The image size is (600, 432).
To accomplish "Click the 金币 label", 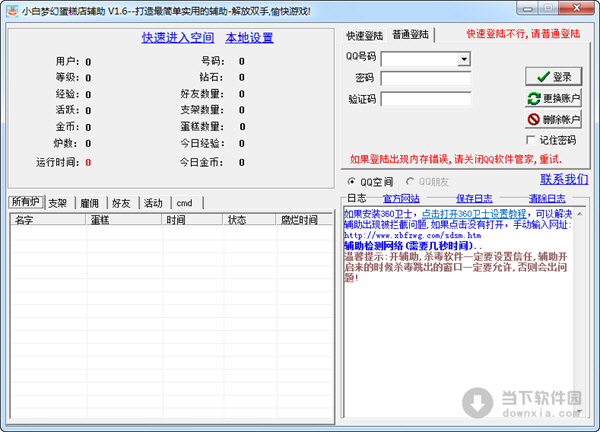I will (x=67, y=126).
